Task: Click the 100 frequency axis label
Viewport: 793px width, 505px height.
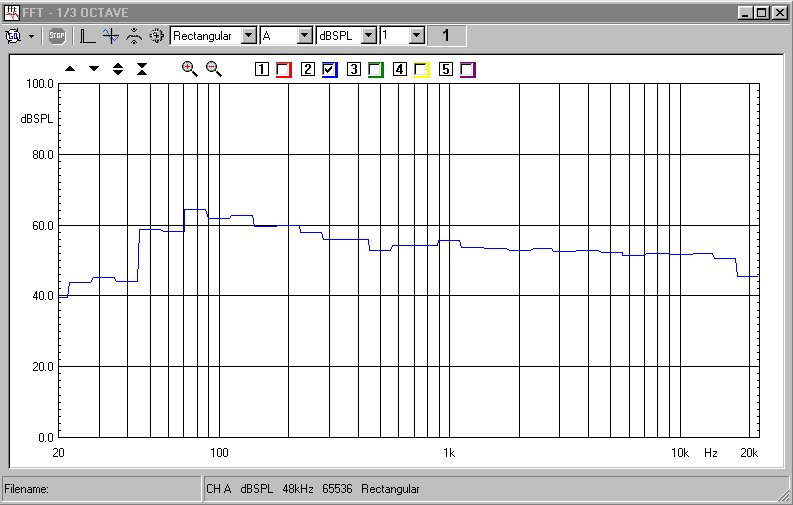Action: (x=219, y=452)
